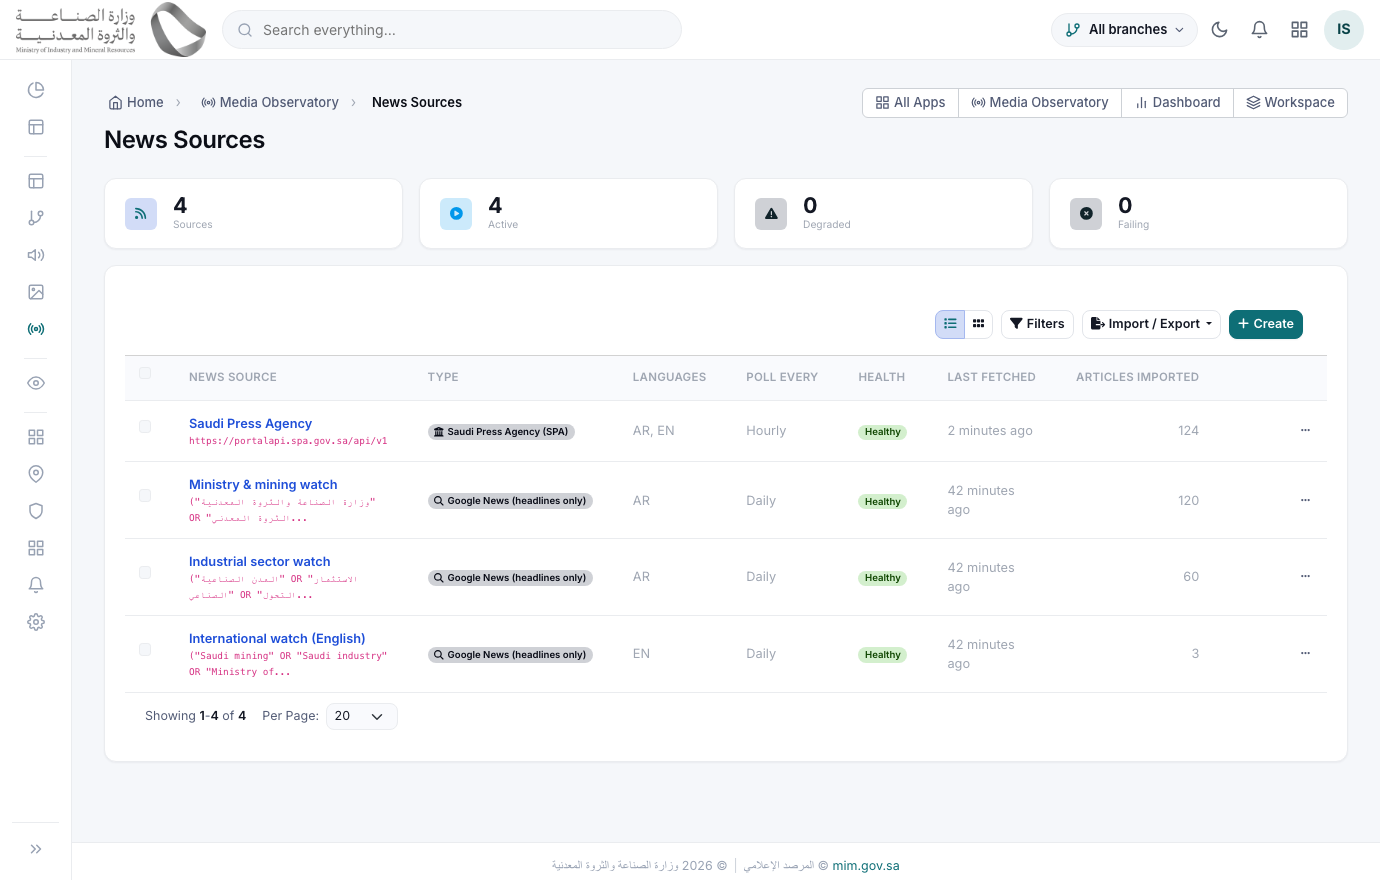This screenshot has height=880, width=1380.
Task: Open the image gallery sidebar icon
Action: click(36, 292)
